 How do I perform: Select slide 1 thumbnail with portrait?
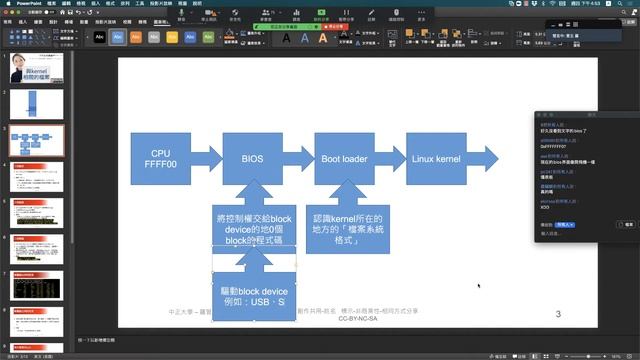tap(37, 68)
